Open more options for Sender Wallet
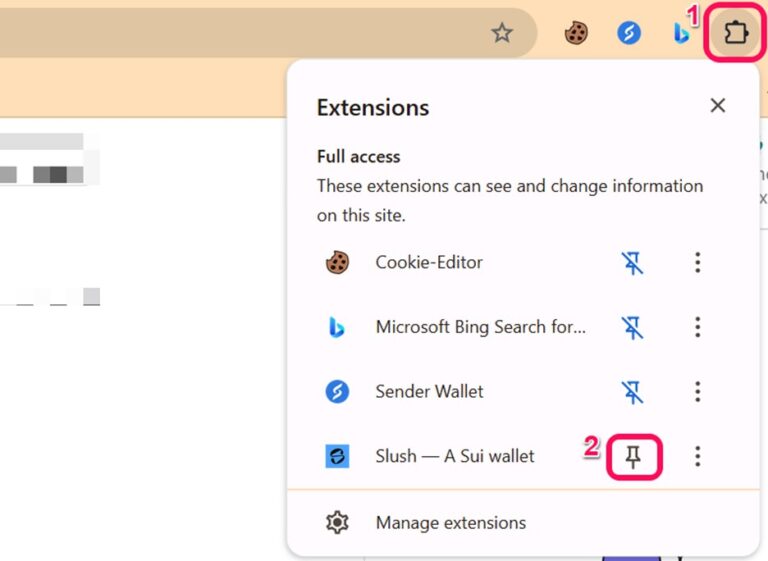The image size is (768, 561). click(x=697, y=391)
